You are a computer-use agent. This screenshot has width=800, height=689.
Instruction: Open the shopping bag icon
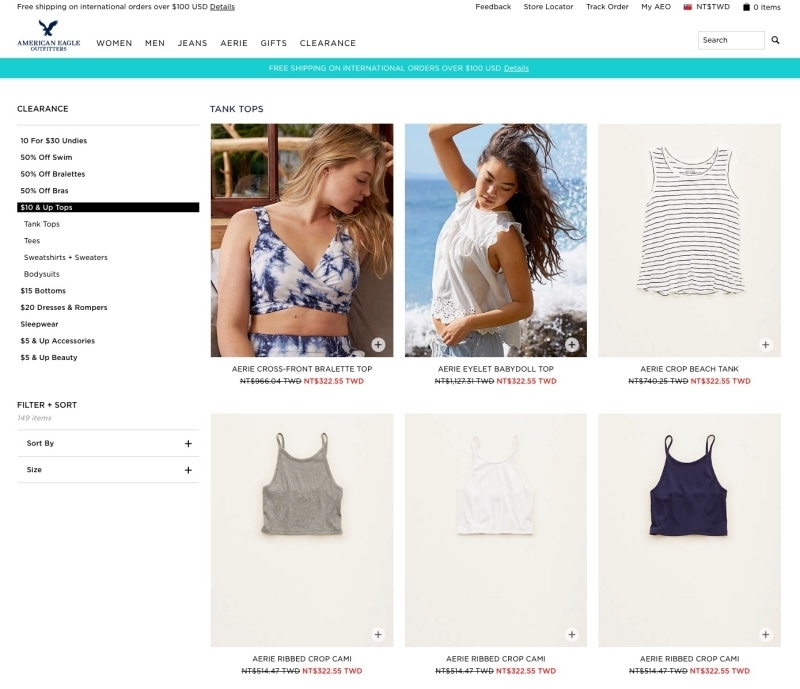point(746,7)
